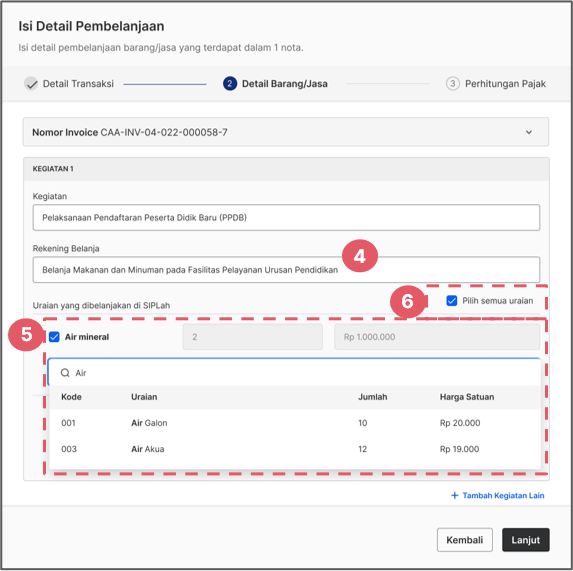Toggle Pilih semua uraian checkbox
This screenshot has height=571, width=573.
pyautogui.click(x=452, y=301)
